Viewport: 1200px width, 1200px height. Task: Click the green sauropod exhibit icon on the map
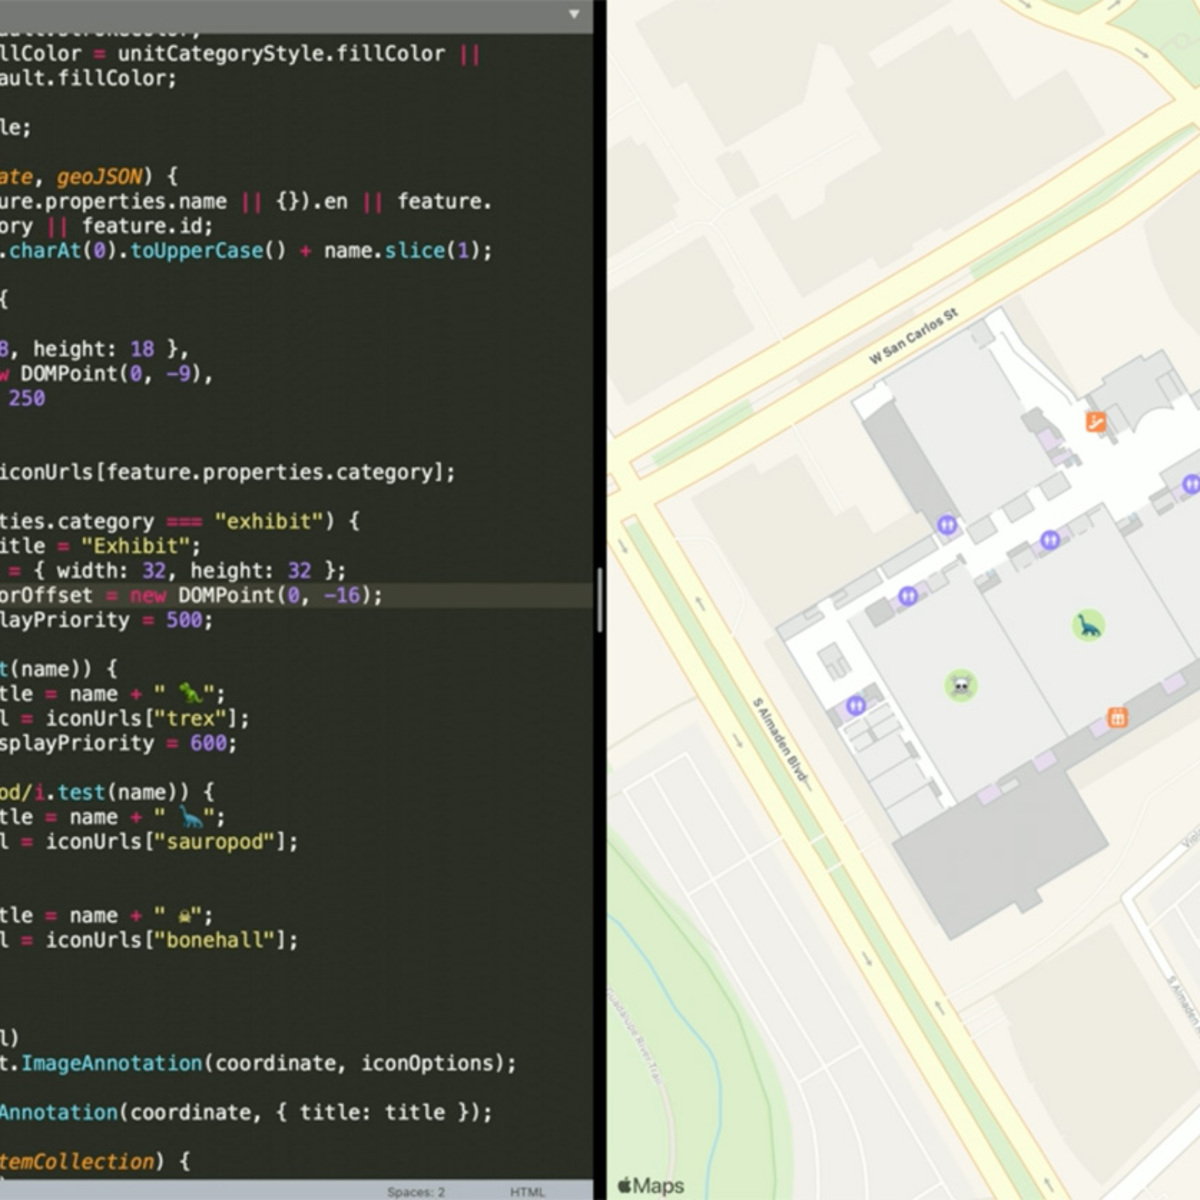[x=1088, y=624]
